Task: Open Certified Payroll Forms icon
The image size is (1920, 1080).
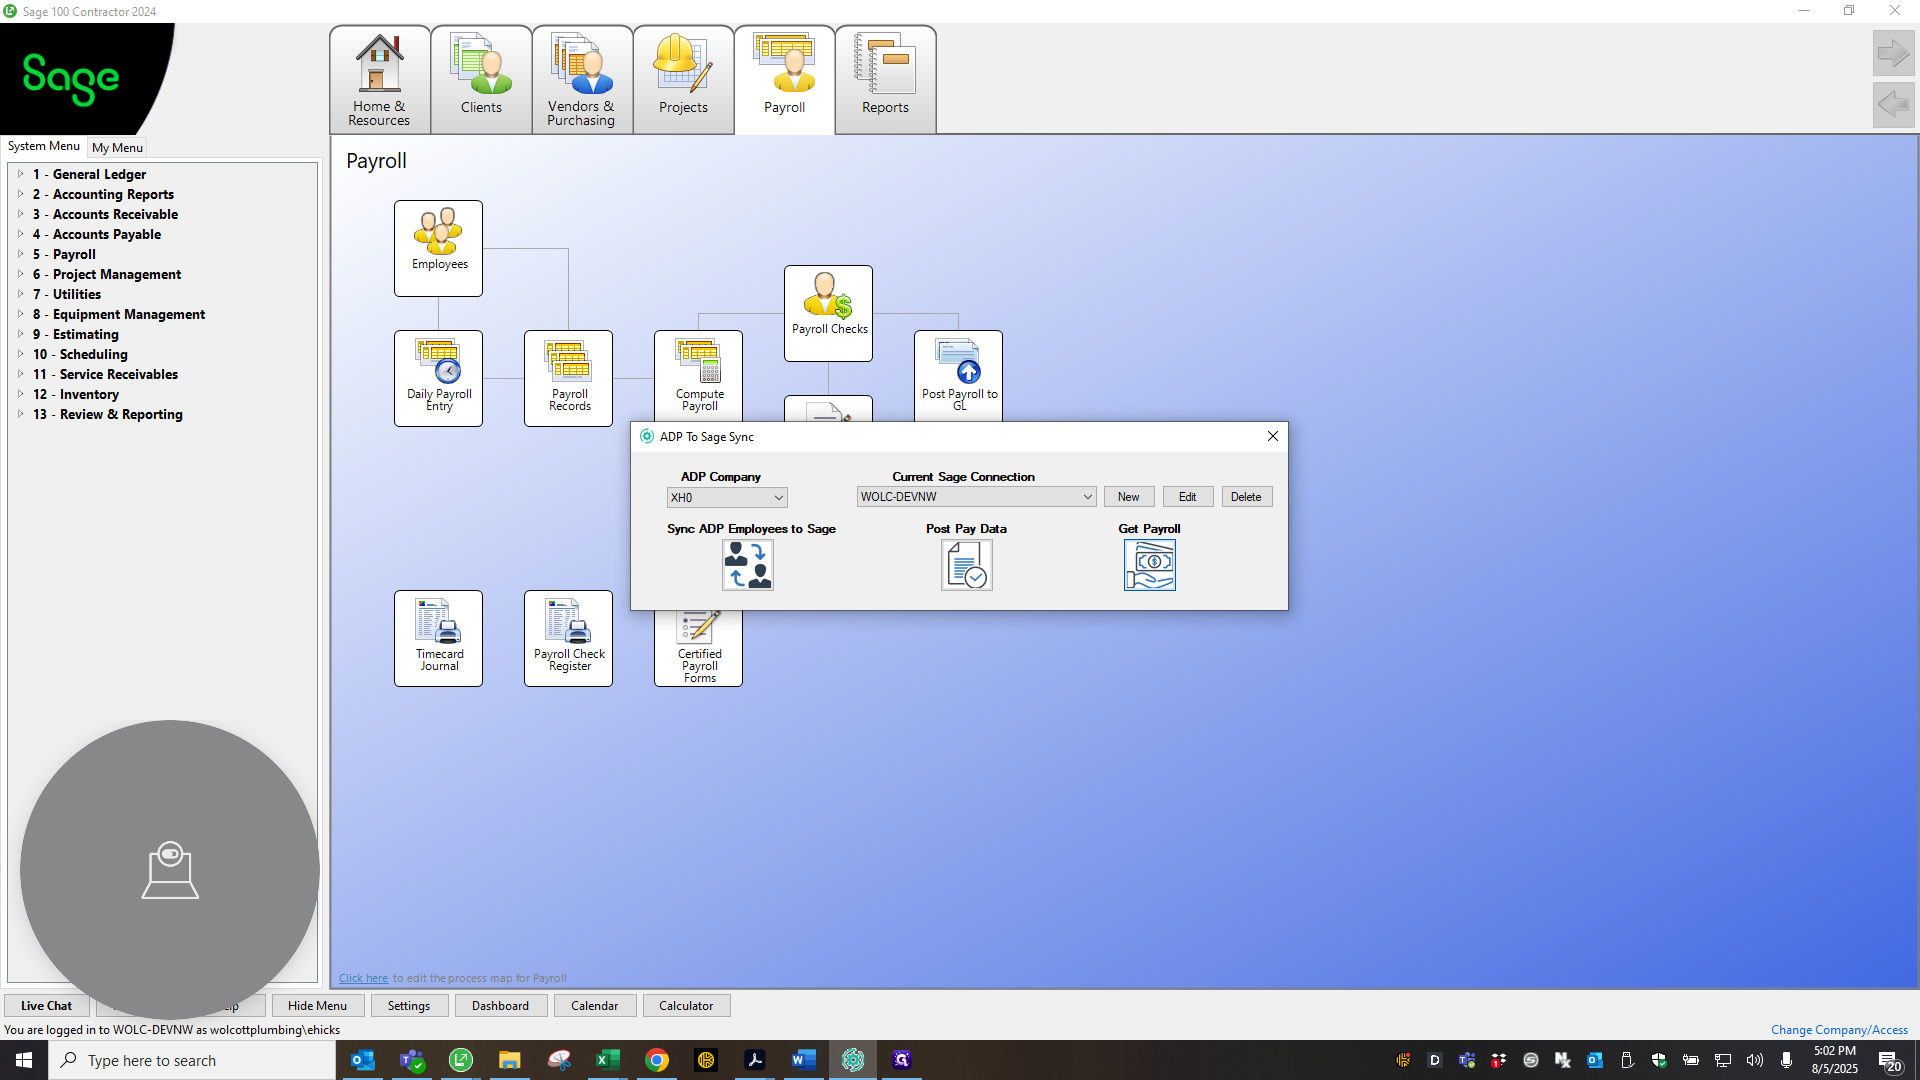Action: (x=698, y=648)
